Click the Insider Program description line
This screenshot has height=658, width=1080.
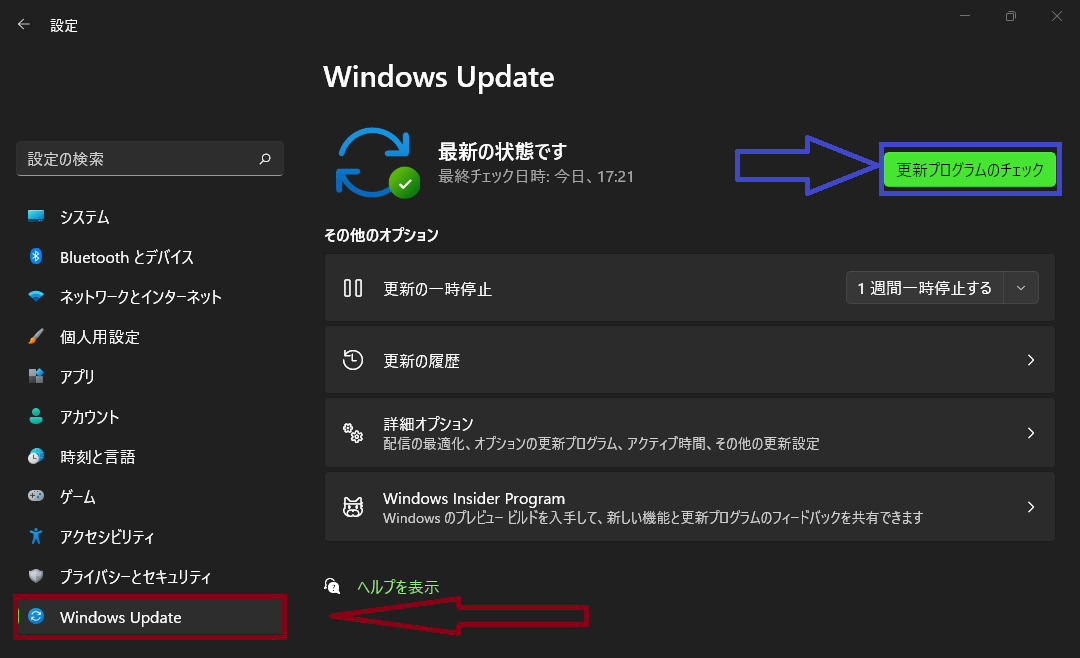point(653,517)
